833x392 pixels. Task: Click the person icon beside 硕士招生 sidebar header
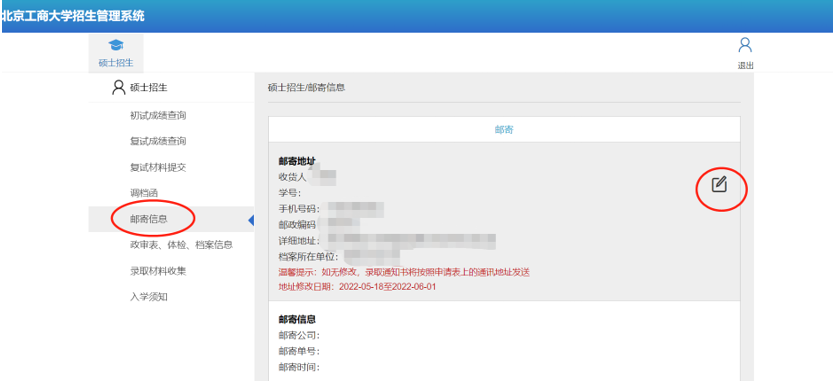[x=118, y=88]
